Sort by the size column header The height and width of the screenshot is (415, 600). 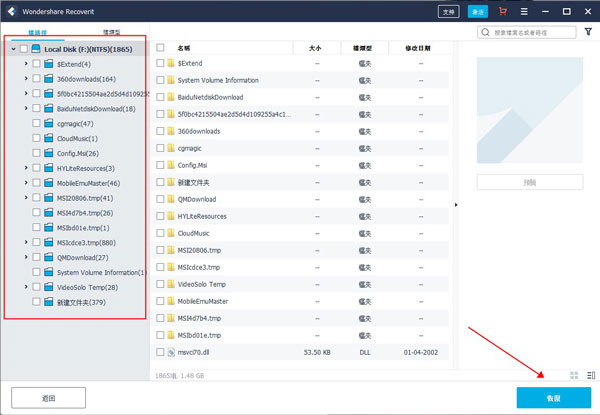315,48
